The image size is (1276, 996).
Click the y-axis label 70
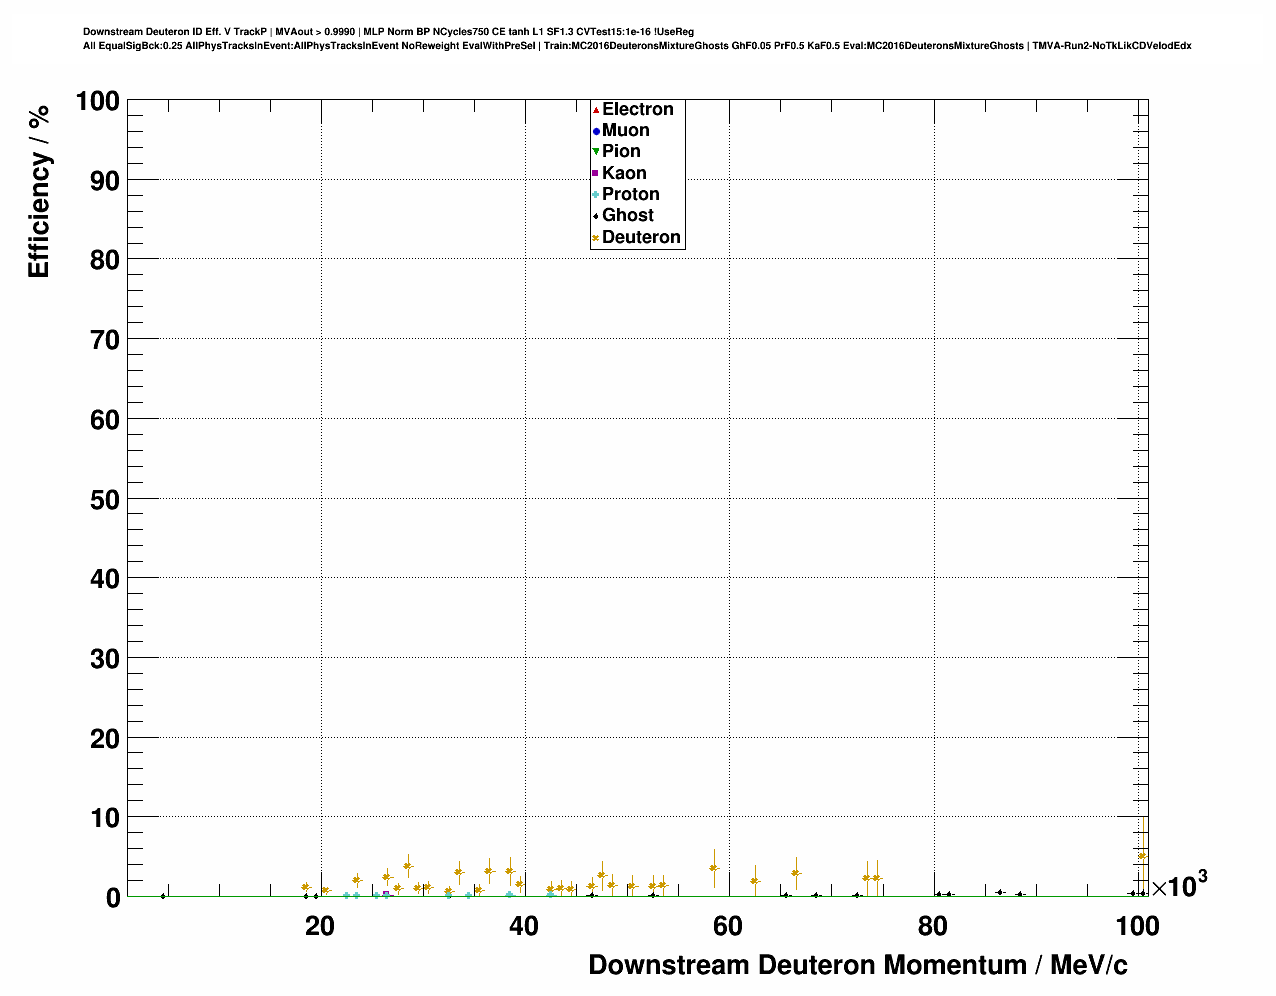point(105,340)
